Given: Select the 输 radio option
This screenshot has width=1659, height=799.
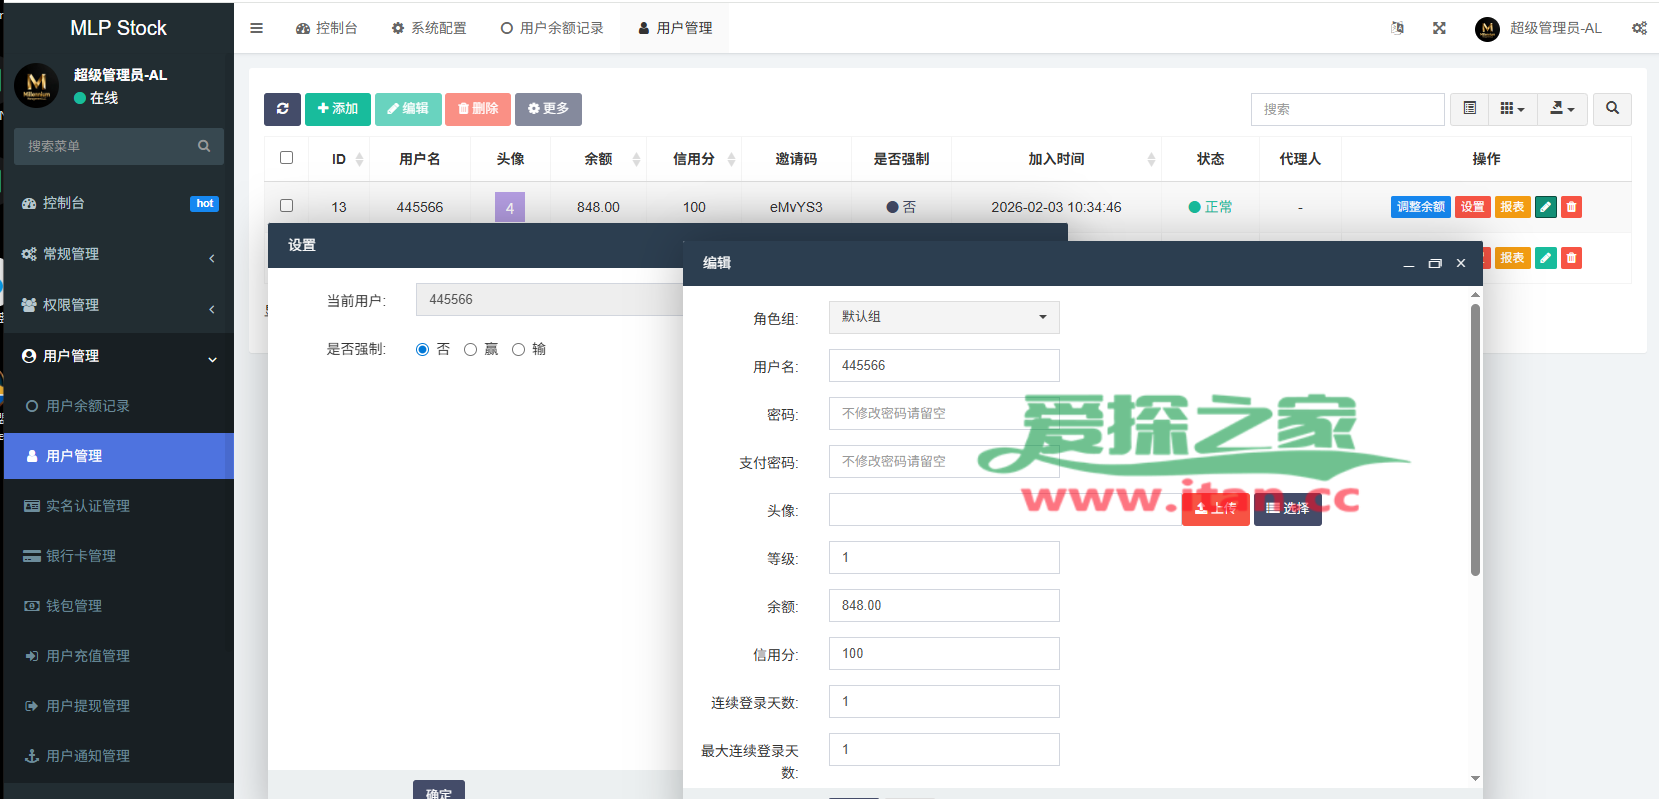Looking at the screenshot, I should [x=518, y=350].
